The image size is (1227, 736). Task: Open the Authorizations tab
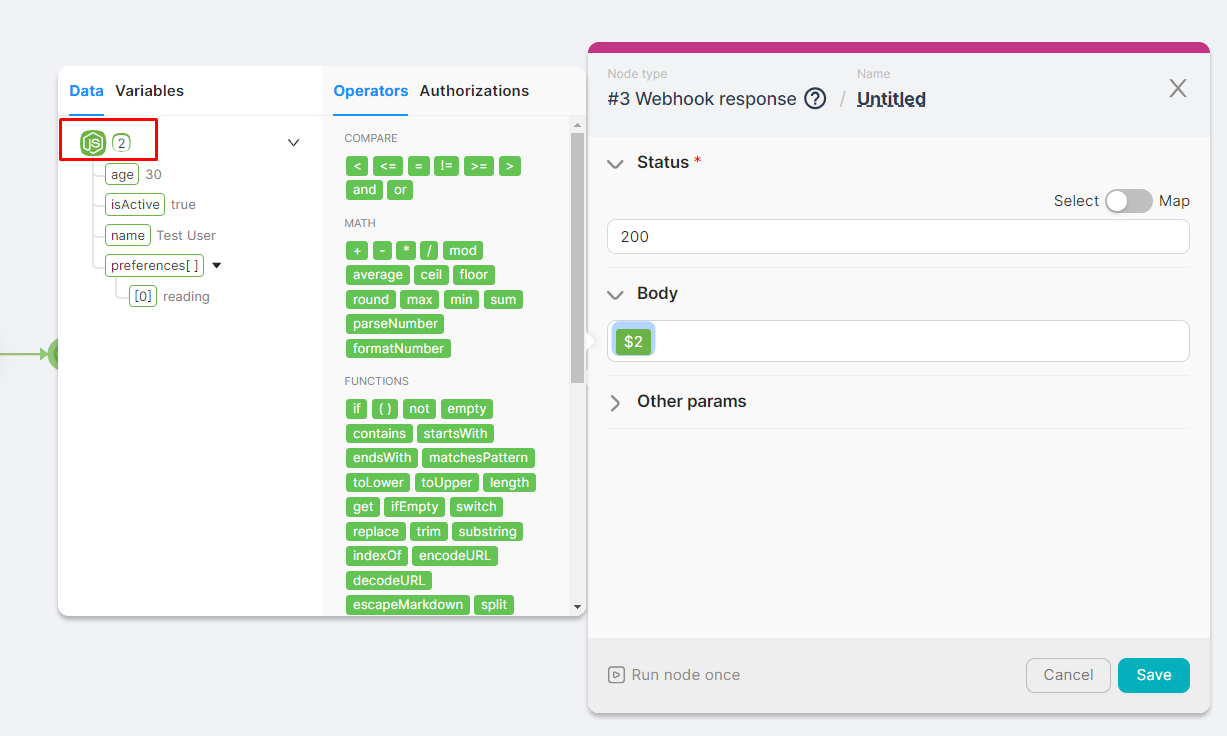click(474, 91)
